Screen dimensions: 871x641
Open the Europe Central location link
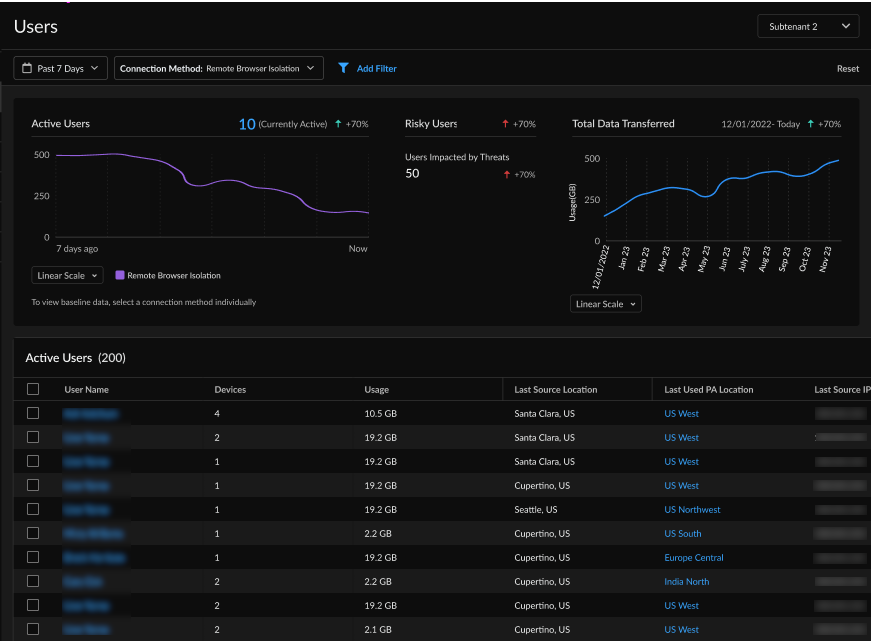(693, 557)
